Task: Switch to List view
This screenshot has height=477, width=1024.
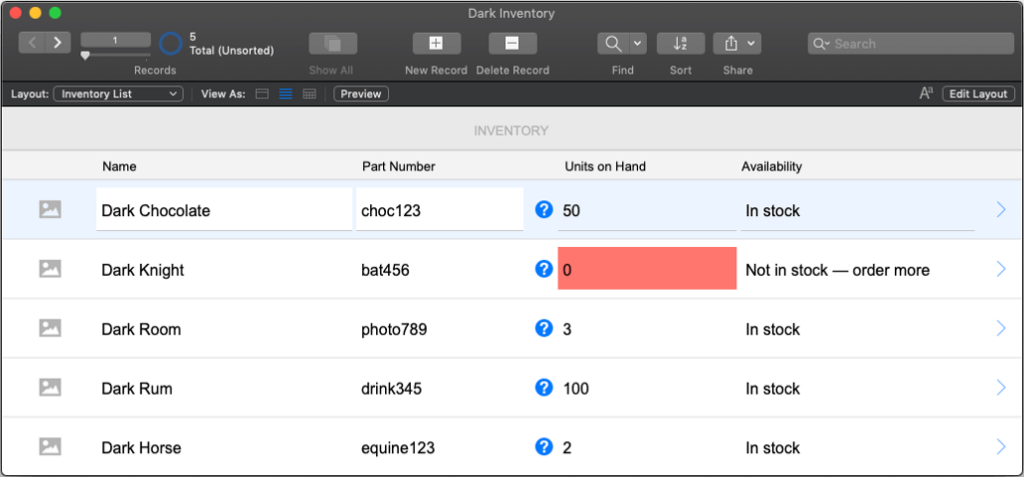Action: pyautogui.click(x=286, y=94)
